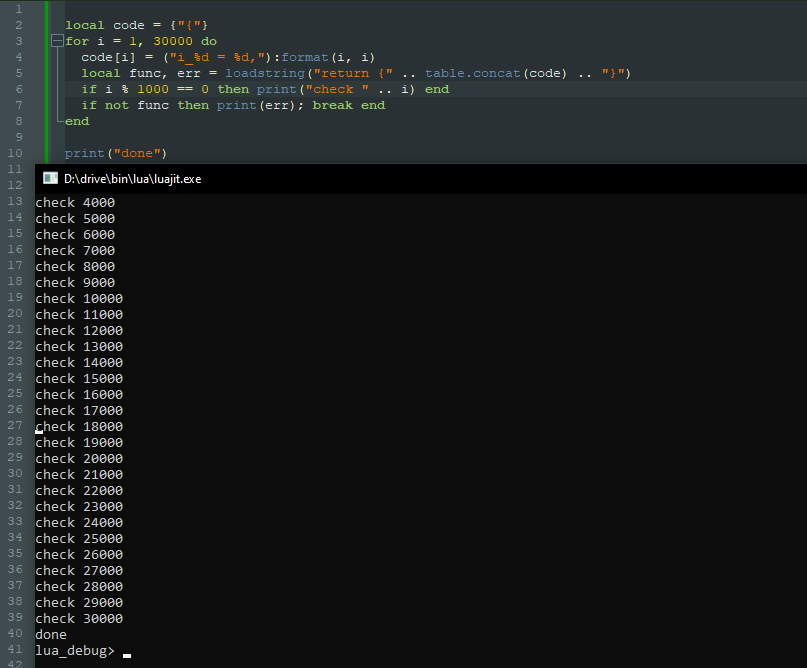Click console line 'check 14000'

(x=79, y=363)
